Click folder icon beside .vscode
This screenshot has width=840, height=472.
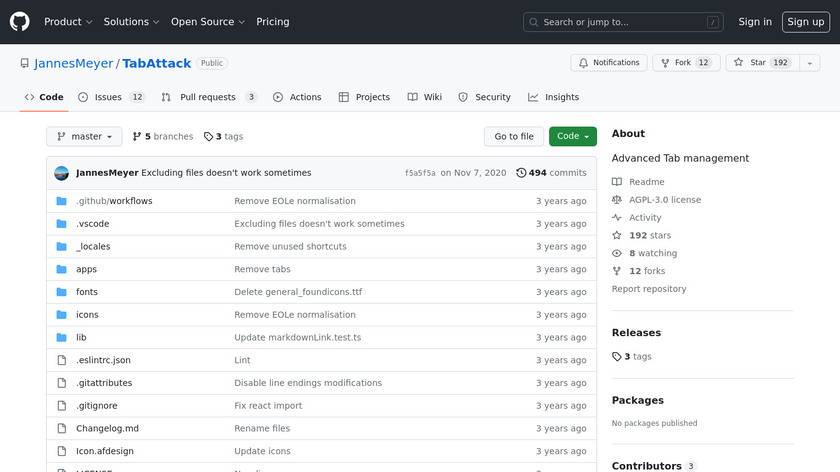point(62,224)
